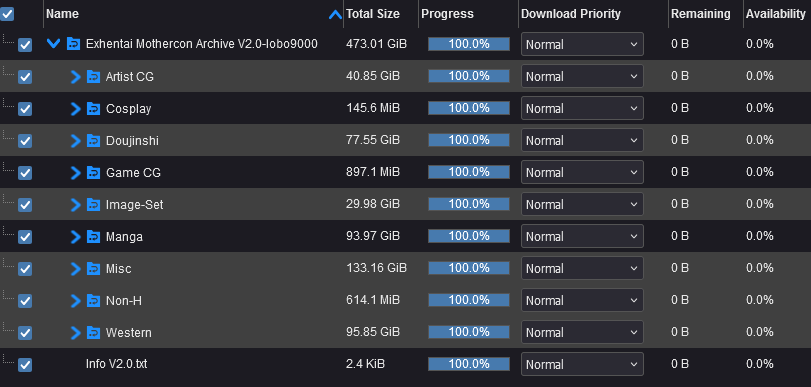Uncheck the Misc checkbox
Screen dimensions: 811x387
[x=25, y=269]
